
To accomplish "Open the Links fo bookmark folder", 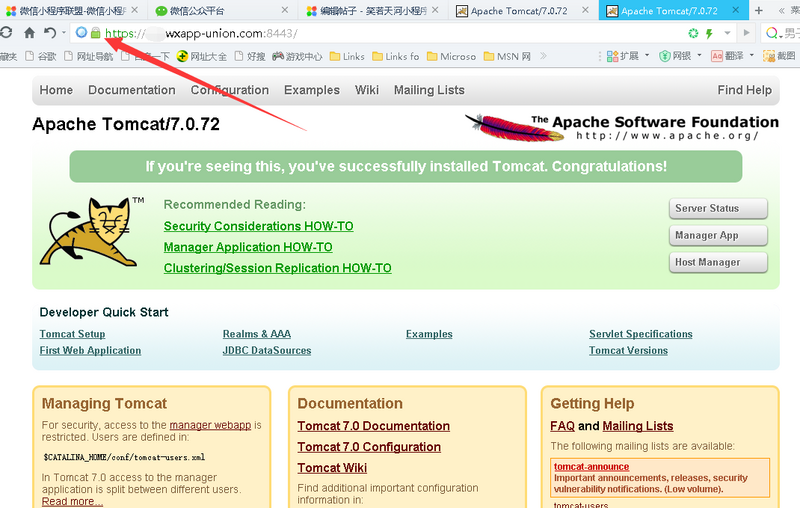I will [x=395, y=56].
